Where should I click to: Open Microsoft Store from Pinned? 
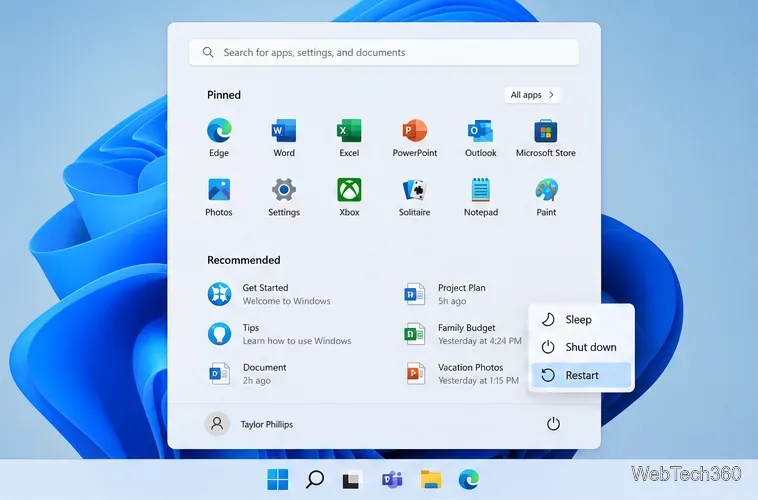point(546,137)
